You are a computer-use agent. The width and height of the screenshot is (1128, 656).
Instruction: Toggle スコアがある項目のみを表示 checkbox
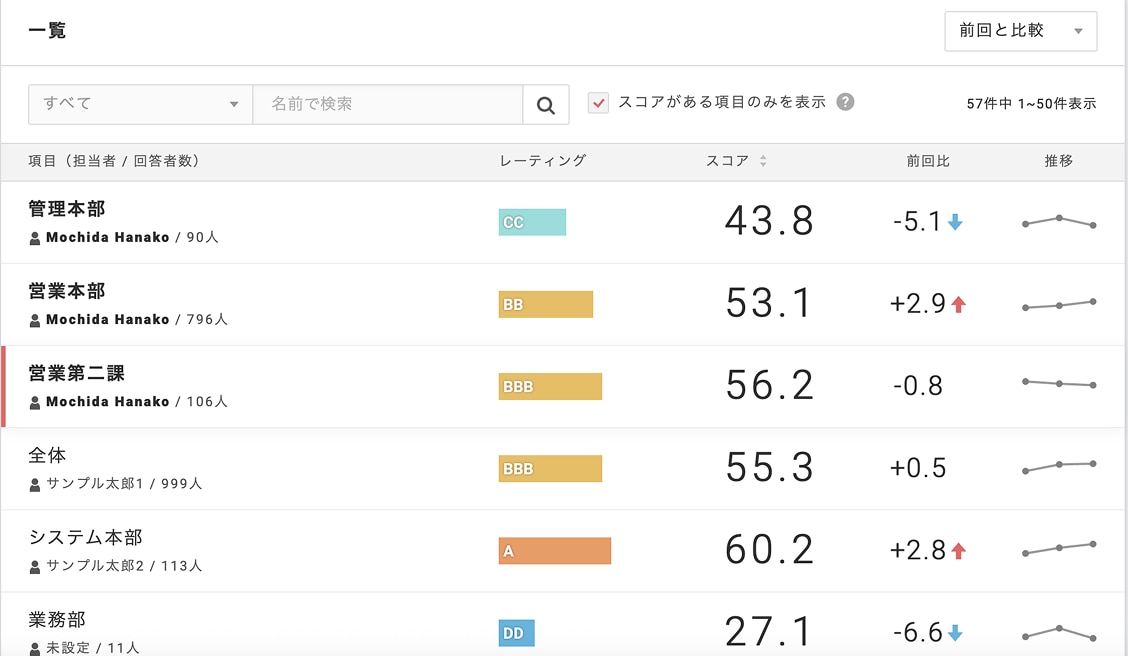tap(598, 103)
